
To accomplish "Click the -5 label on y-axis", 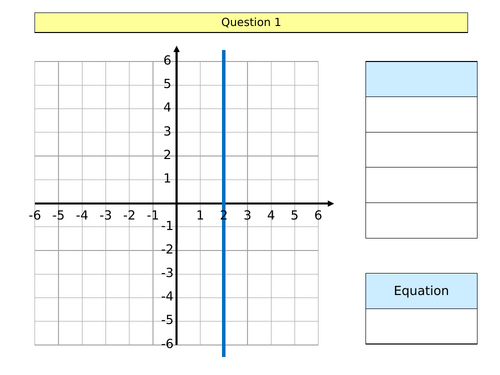I will (x=167, y=320).
